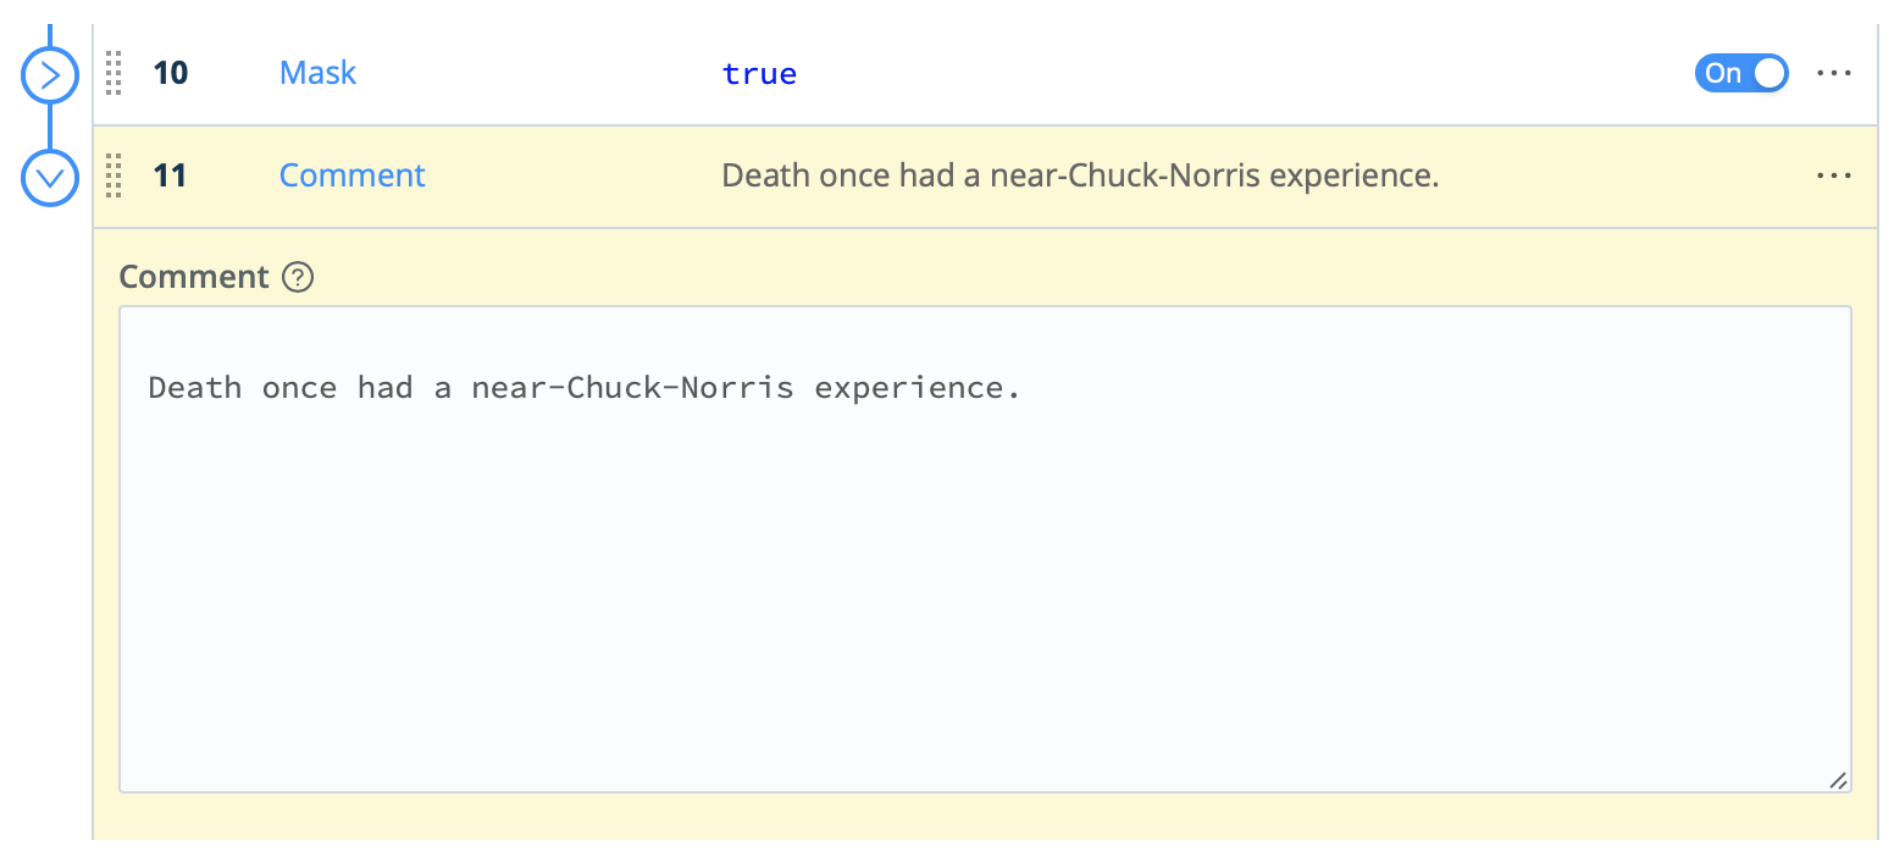Place cursor in the monospace Chuck-Norris text
This screenshot has height=862, width=1896.
click(584, 388)
